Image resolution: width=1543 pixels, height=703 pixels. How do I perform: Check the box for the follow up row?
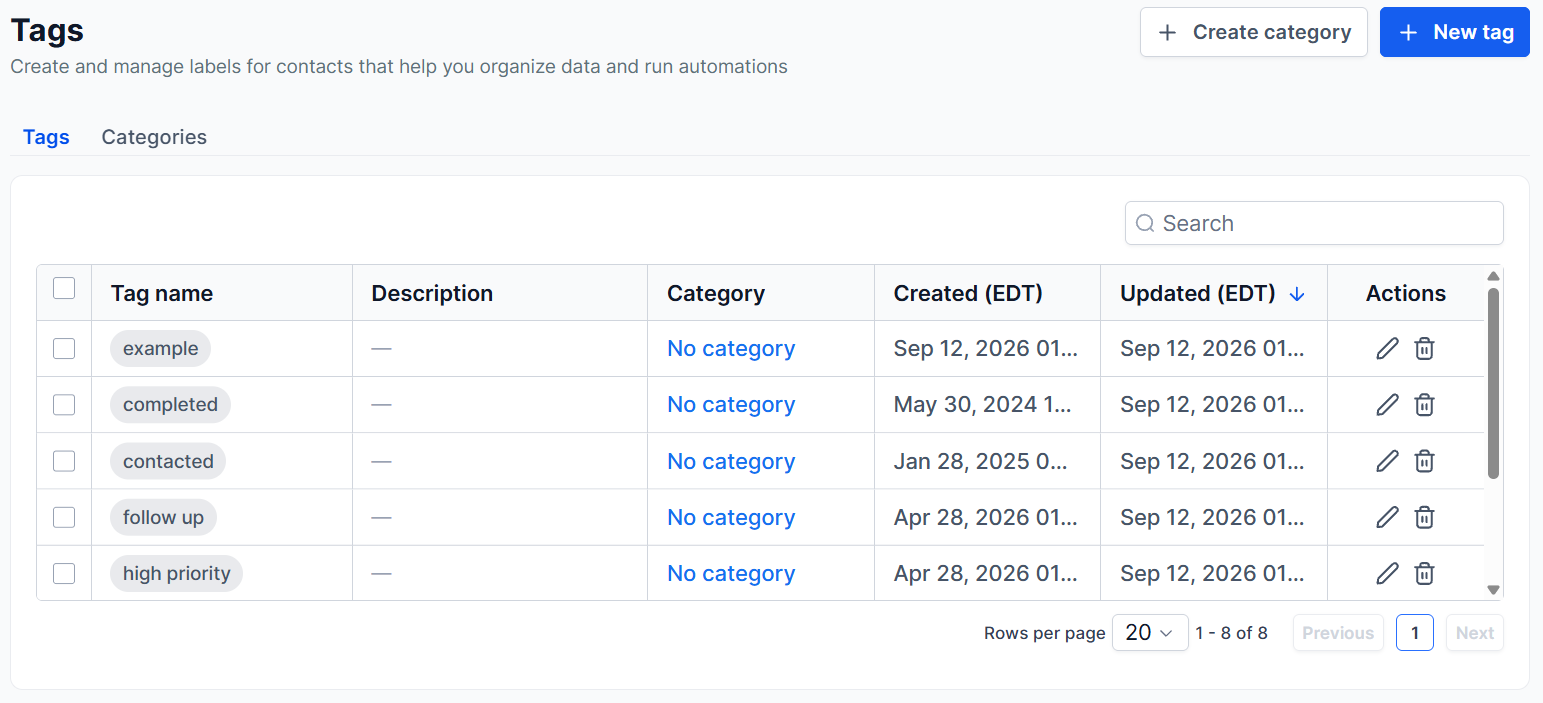point(64,517)
